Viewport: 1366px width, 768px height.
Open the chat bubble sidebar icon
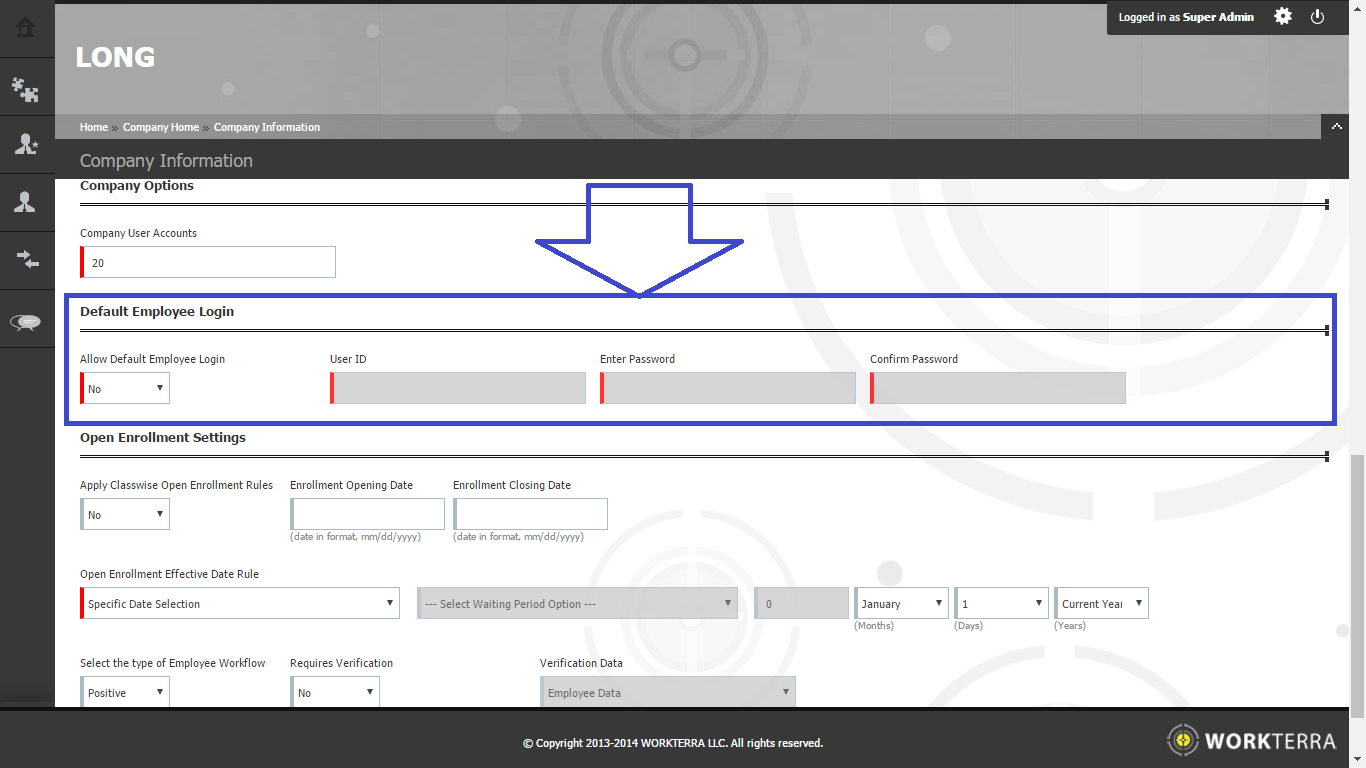25,322
